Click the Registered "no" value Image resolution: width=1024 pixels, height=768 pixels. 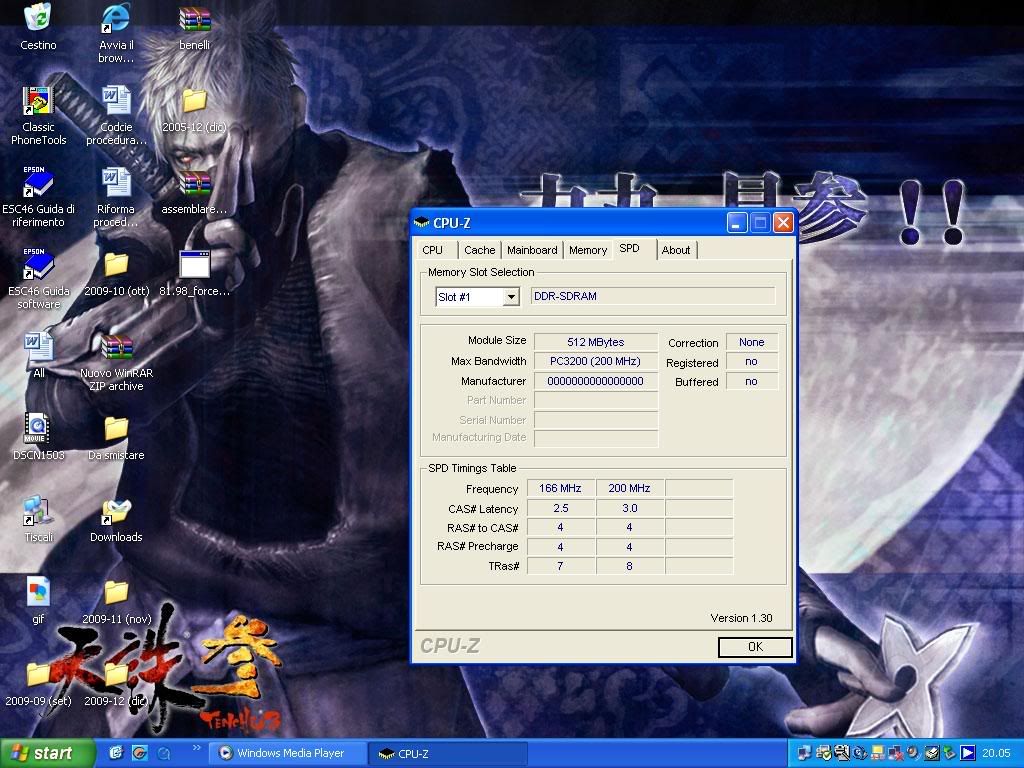[752, 362]
